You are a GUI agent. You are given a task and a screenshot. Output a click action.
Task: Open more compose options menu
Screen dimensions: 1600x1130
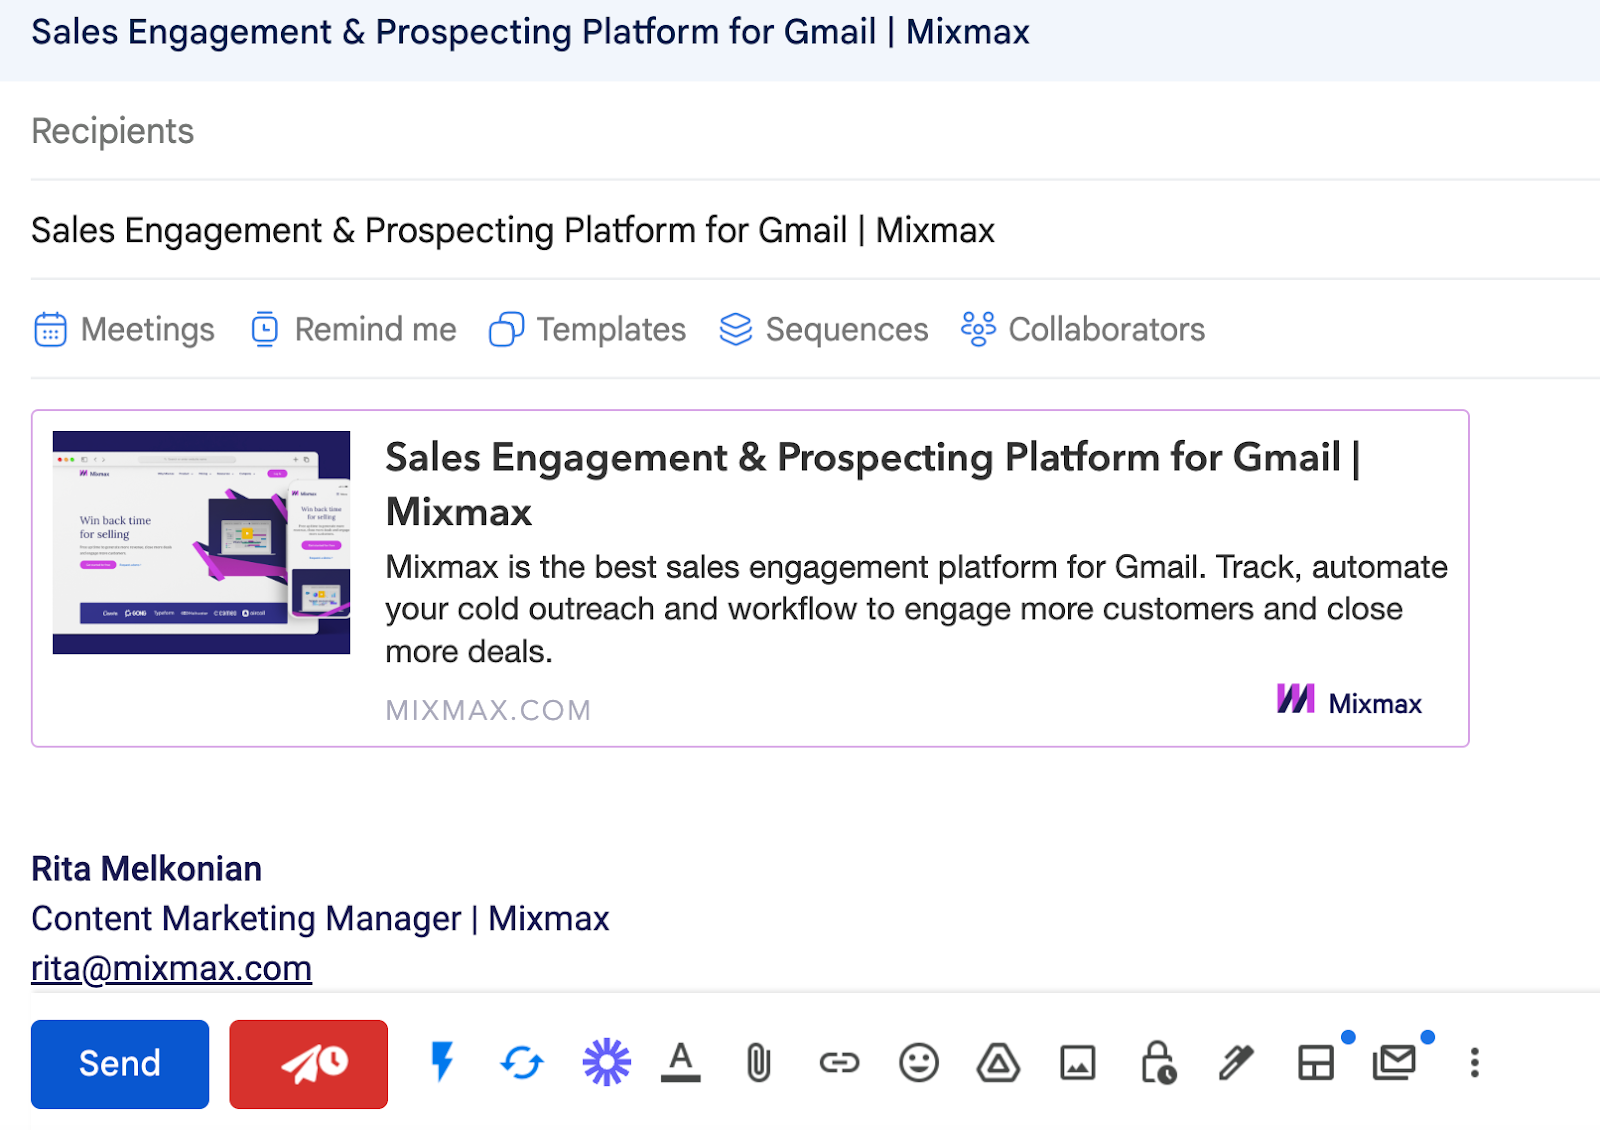[1474, 1064]
